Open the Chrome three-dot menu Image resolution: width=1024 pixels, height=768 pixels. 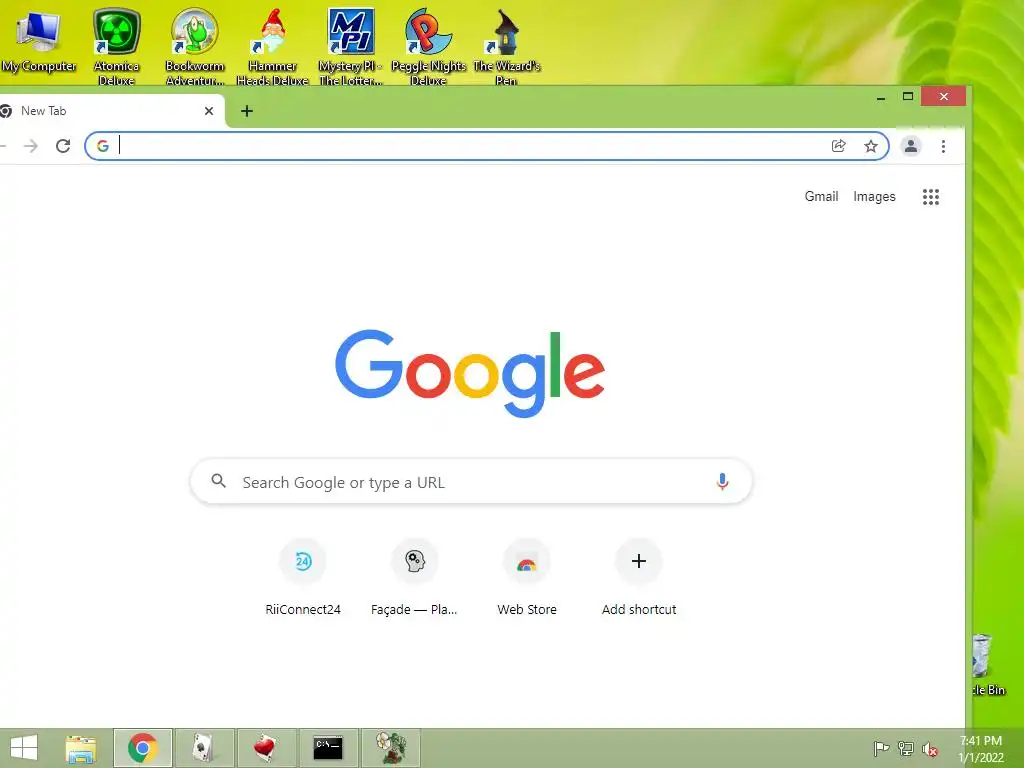click(943, 146)
